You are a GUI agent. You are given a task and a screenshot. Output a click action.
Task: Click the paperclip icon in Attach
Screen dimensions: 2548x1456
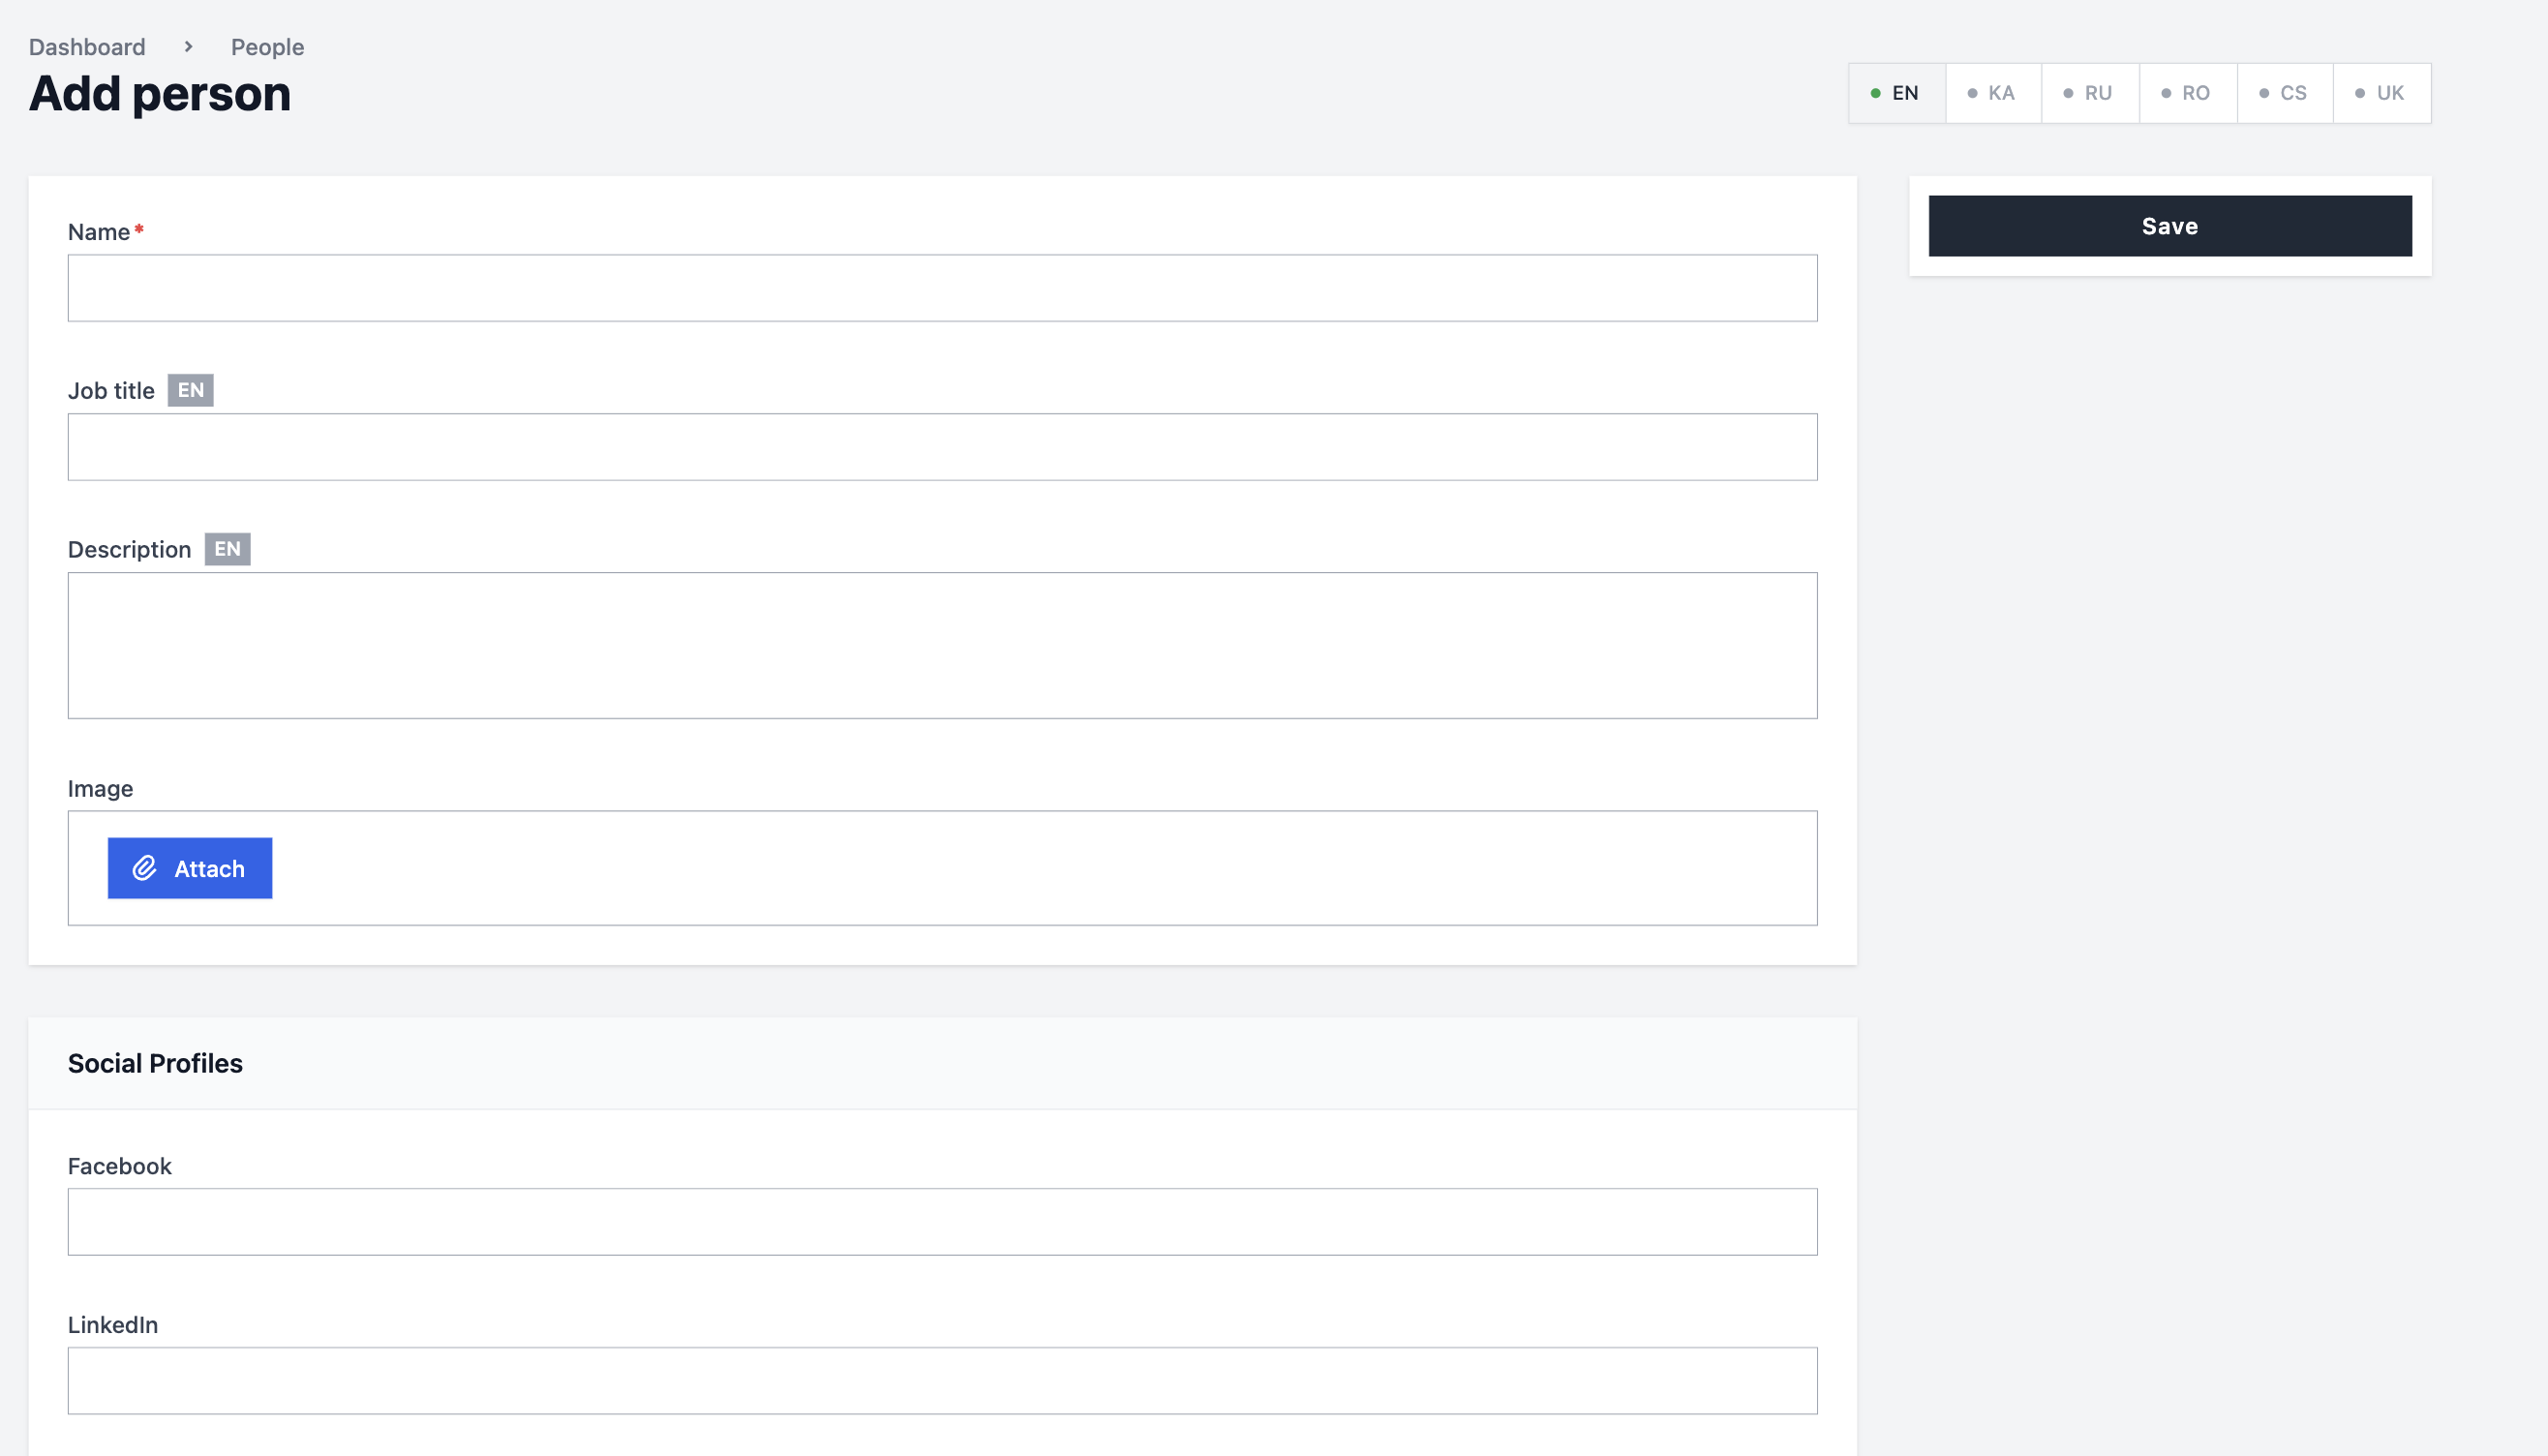coord(145,868)
